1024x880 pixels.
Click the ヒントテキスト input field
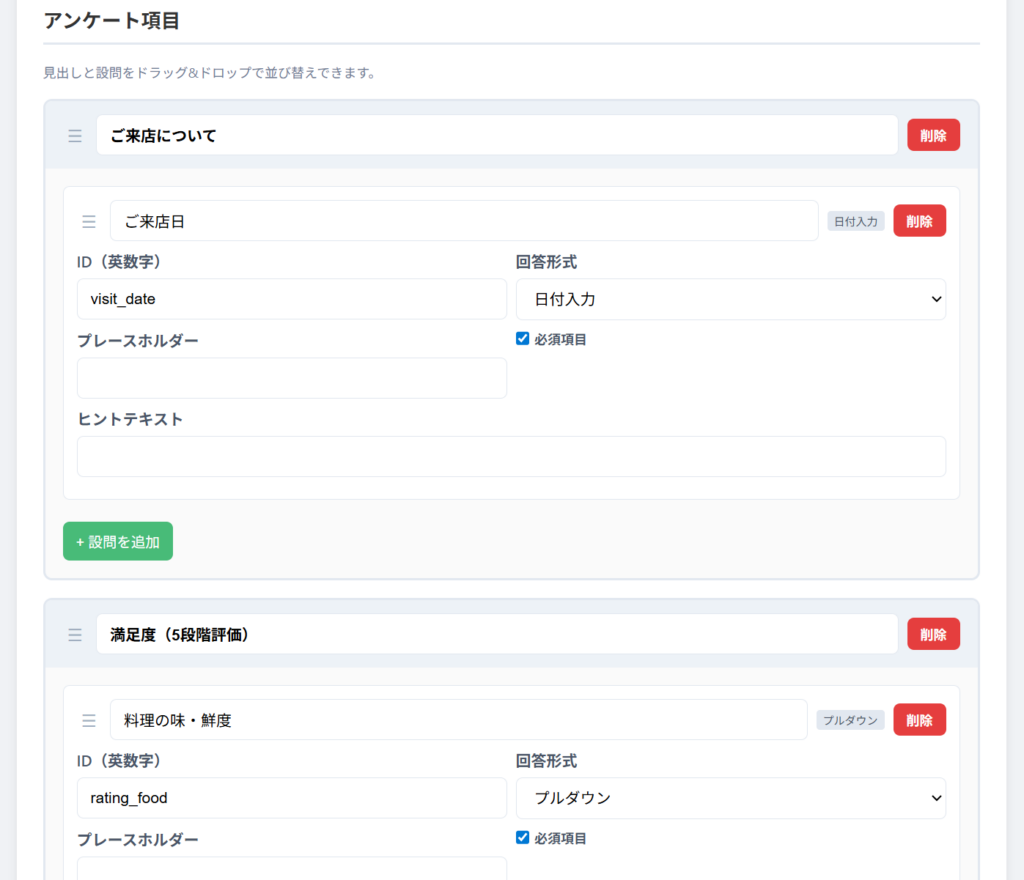(x=511, y=457)
